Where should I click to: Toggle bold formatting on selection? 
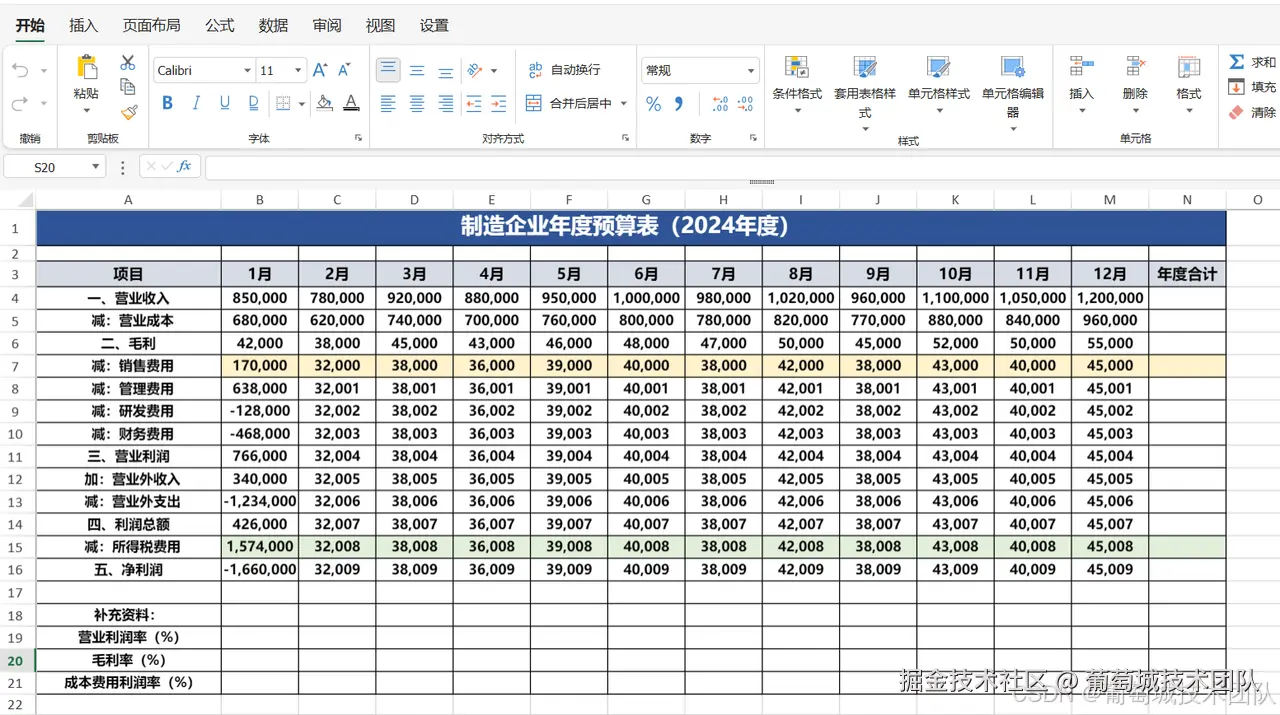coord(167,103)
